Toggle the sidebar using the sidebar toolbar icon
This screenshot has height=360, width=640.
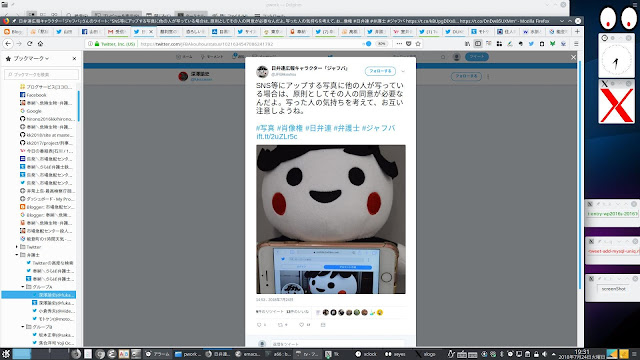click(478, 44)
